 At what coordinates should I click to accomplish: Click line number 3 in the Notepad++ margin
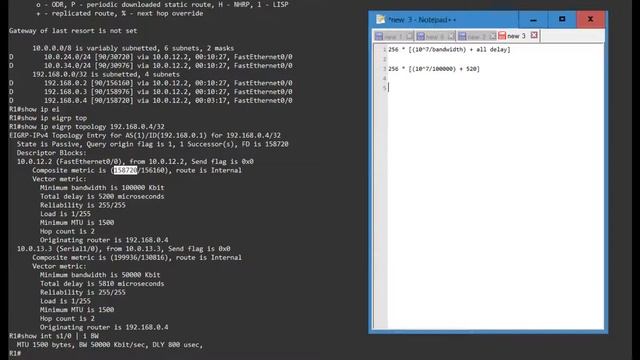pyautogui.click(x=384, y=69)
